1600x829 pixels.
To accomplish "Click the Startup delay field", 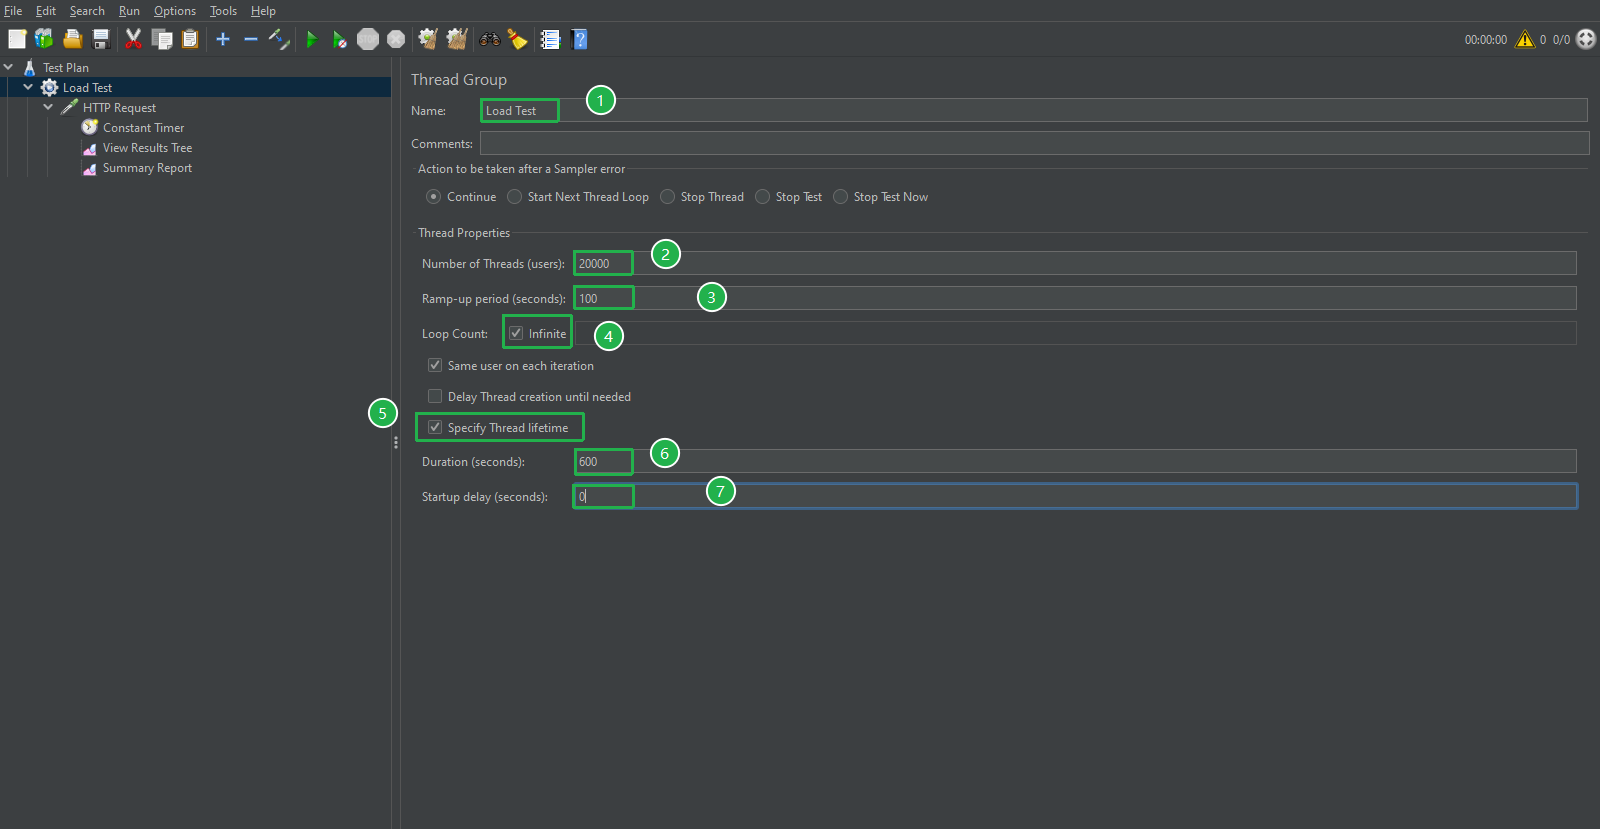I will [x=1075, y=496].
